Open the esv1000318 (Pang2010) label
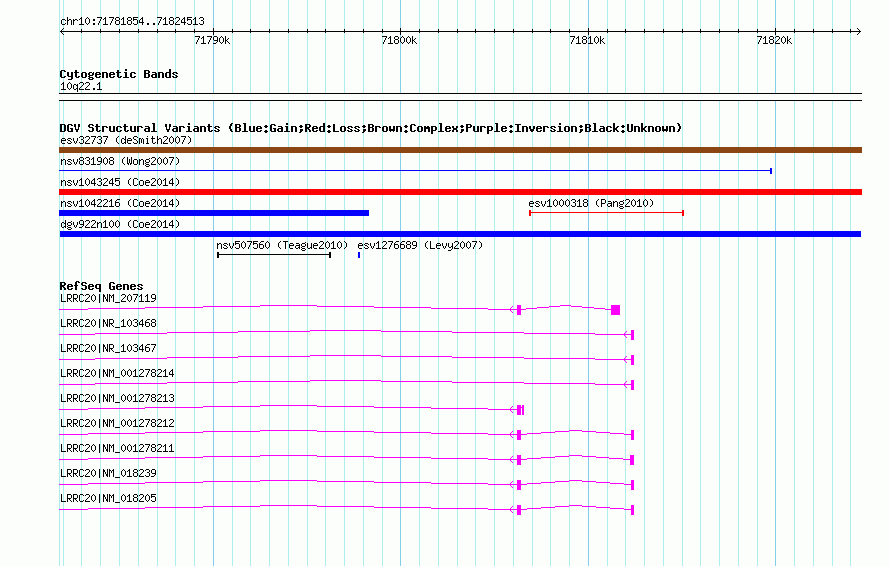This screenshot has height=566, width=890. click(591, 203)
